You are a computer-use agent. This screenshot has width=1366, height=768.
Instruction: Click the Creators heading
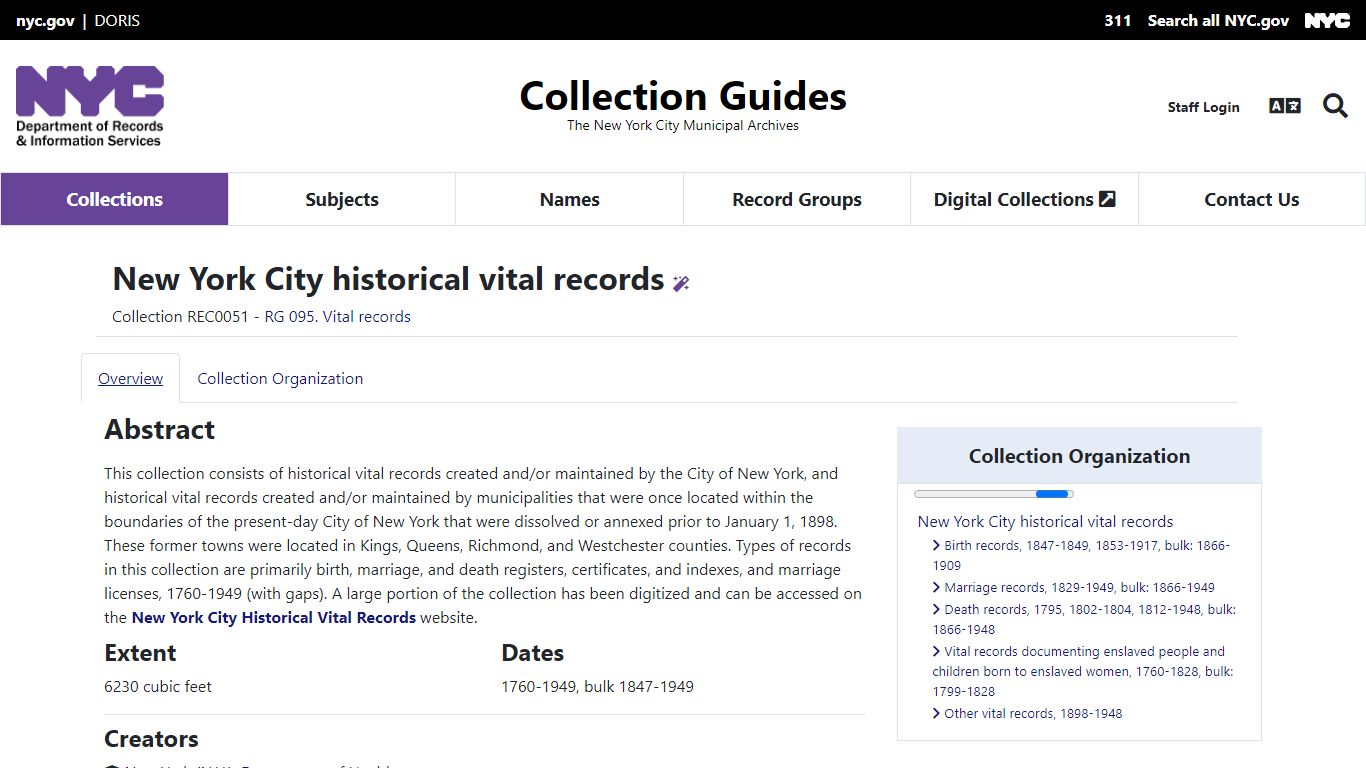(151, 739)
